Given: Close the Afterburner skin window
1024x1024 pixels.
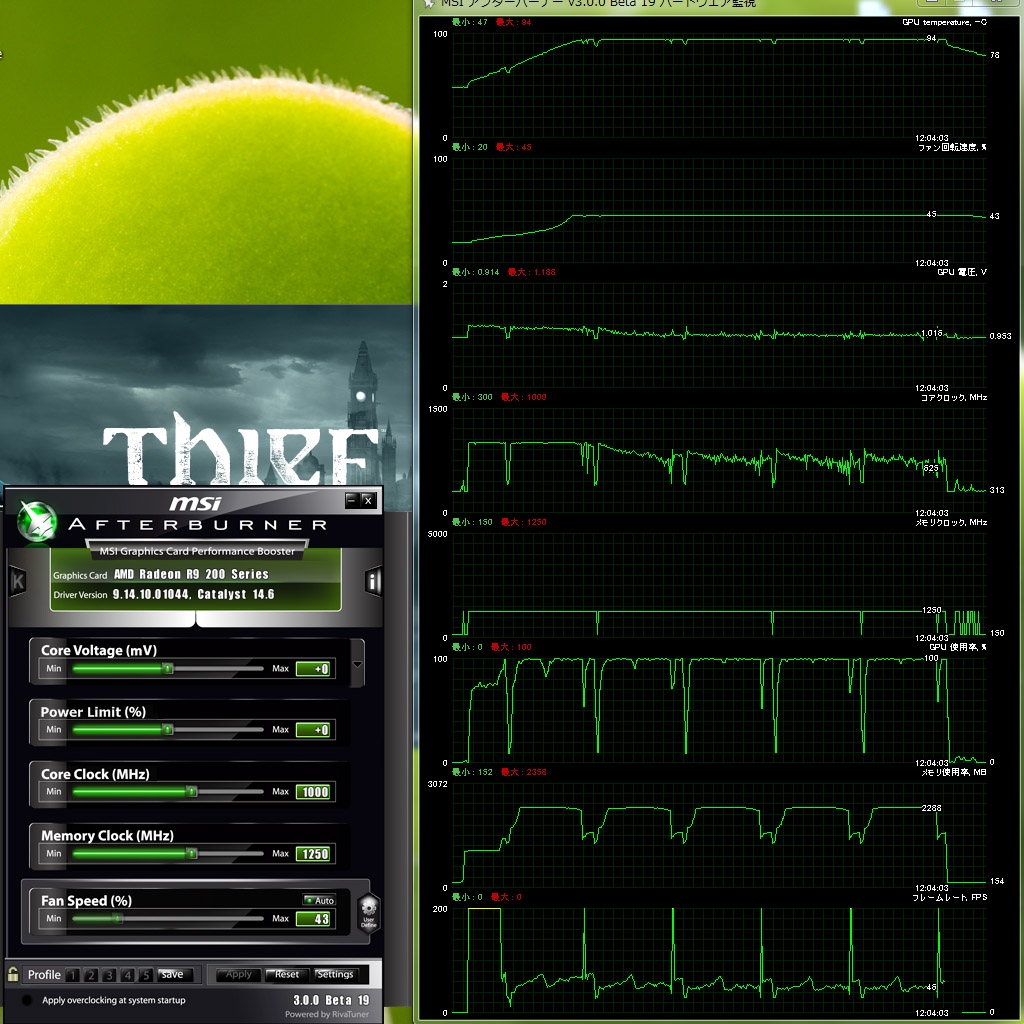Looking at the screenshot, I should 368,500.
